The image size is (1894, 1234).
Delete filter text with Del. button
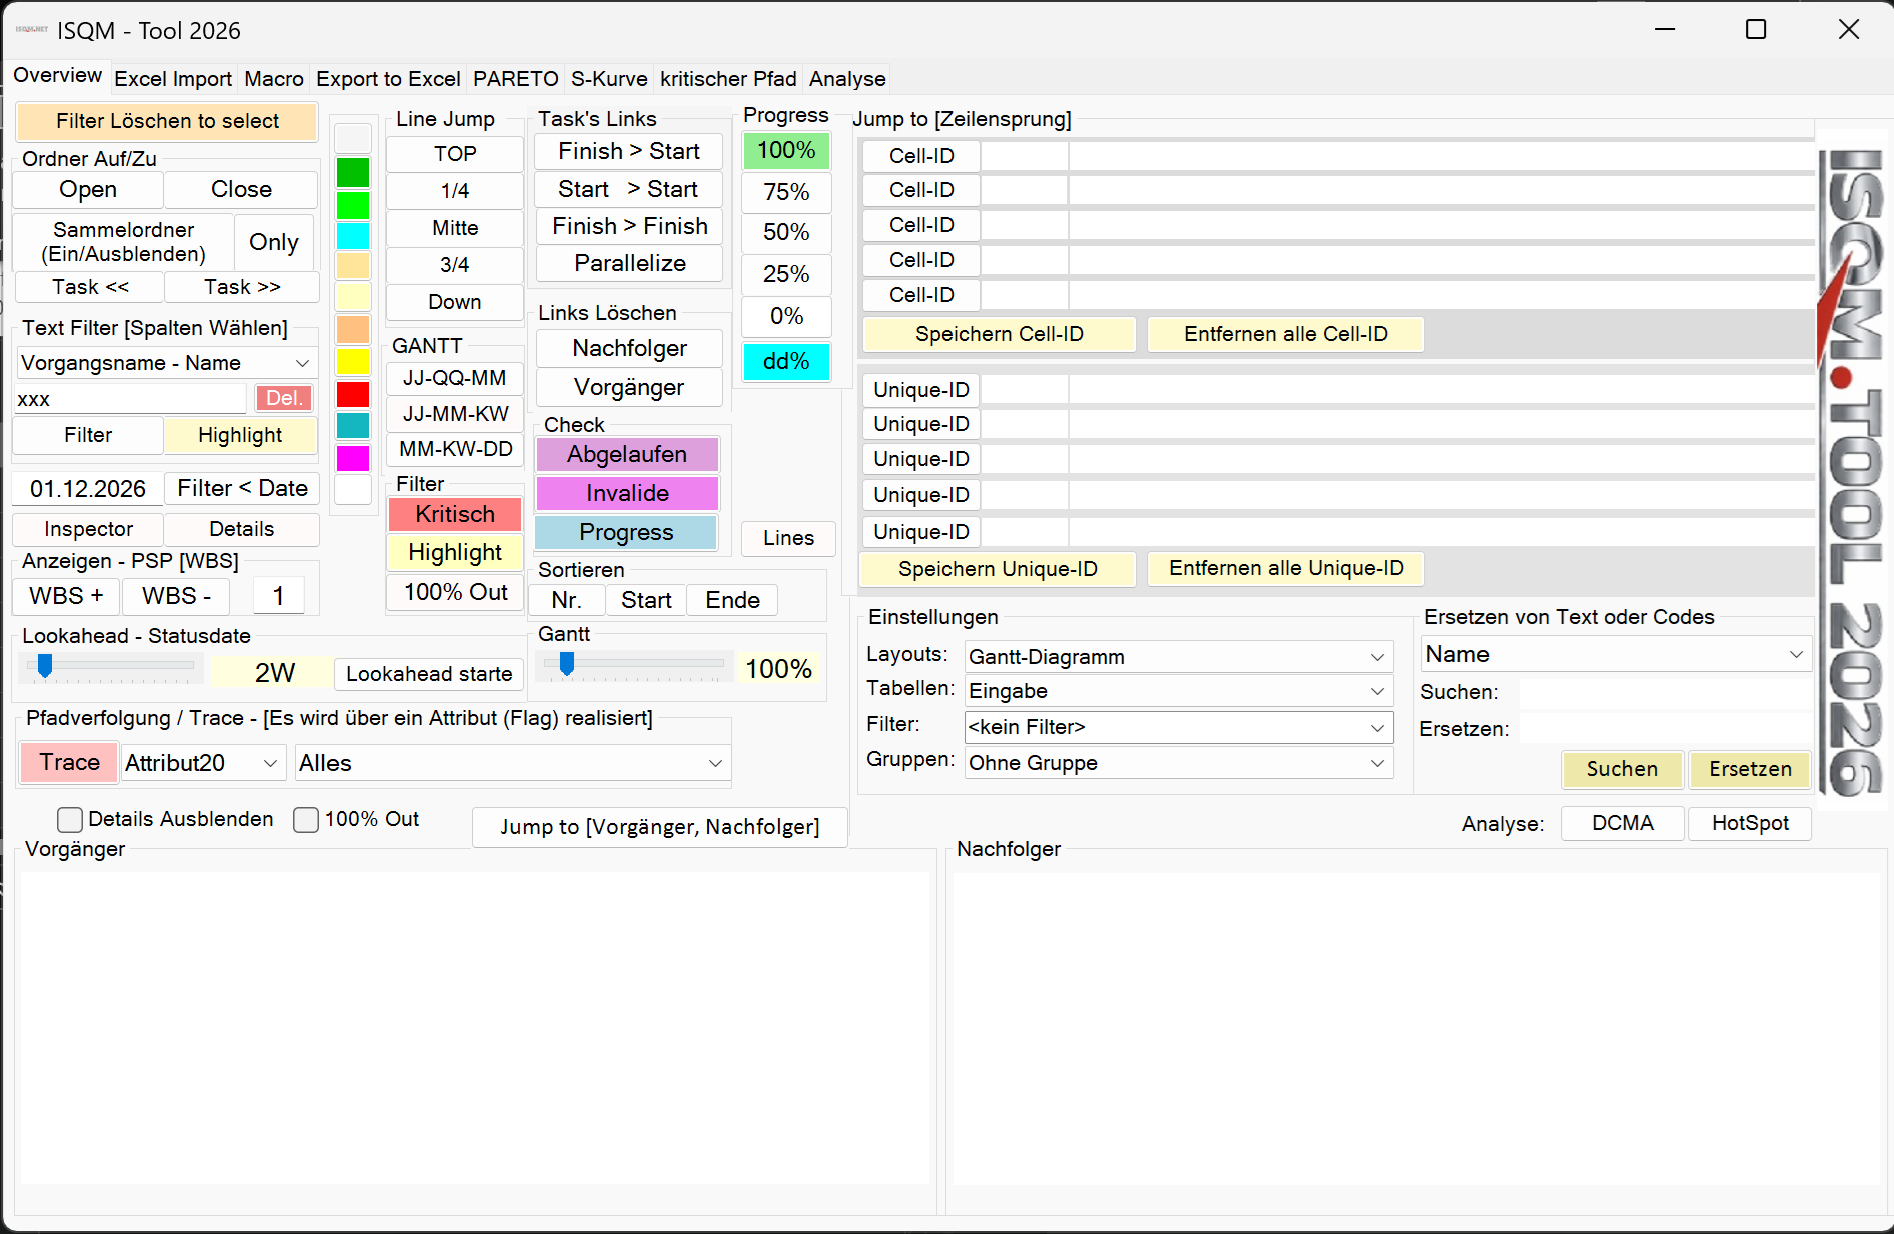point(284,398)
